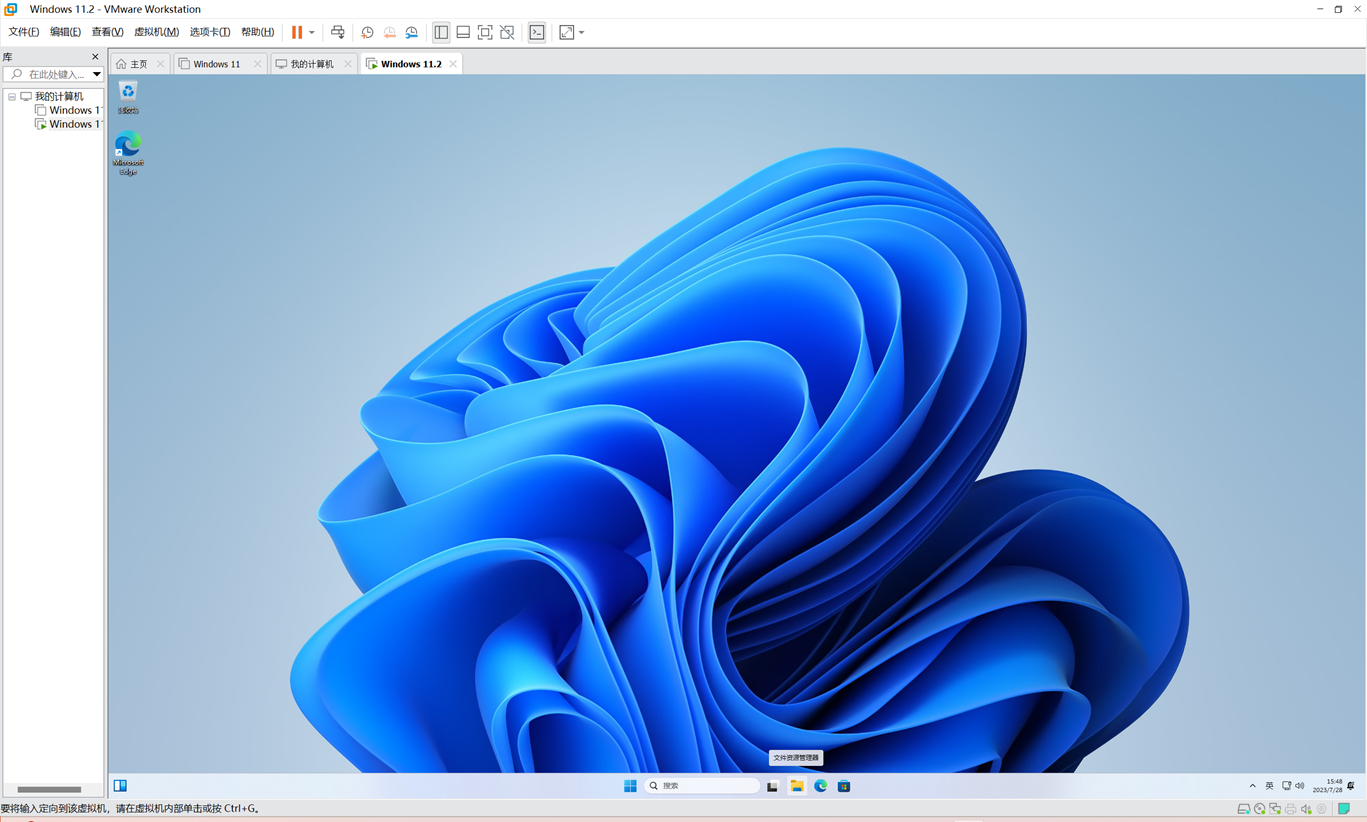Click the sound card device status icon
1367x822 pixels.
pos(1306,809)
